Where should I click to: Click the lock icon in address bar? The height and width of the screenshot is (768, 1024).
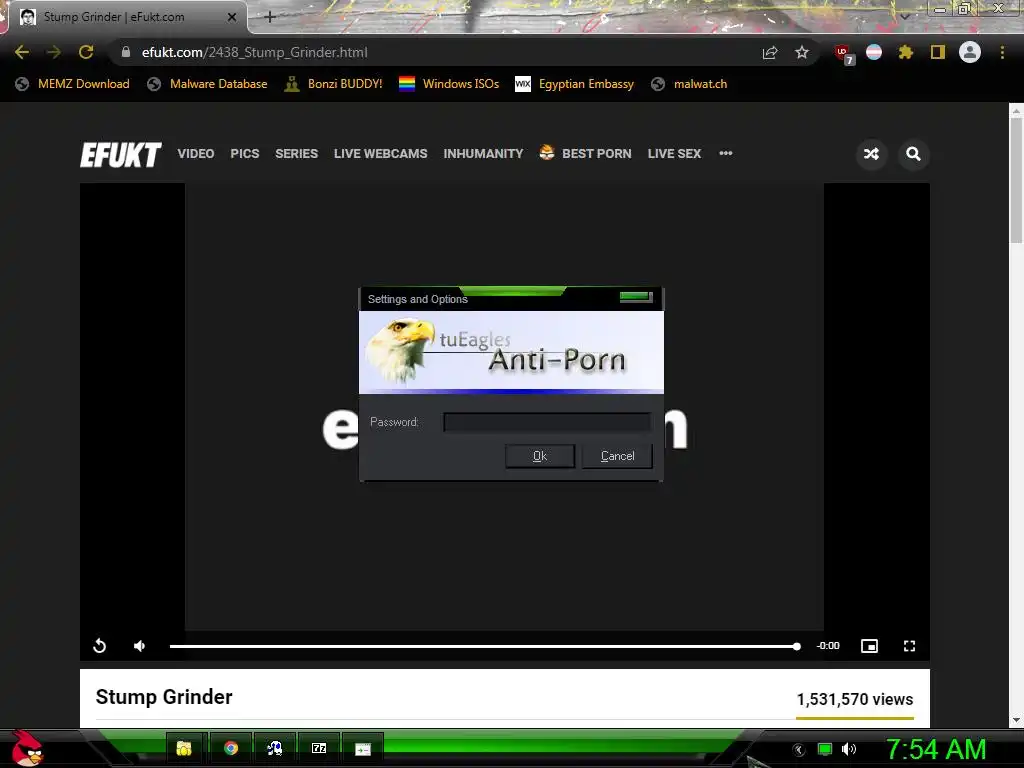pos(126,52)
